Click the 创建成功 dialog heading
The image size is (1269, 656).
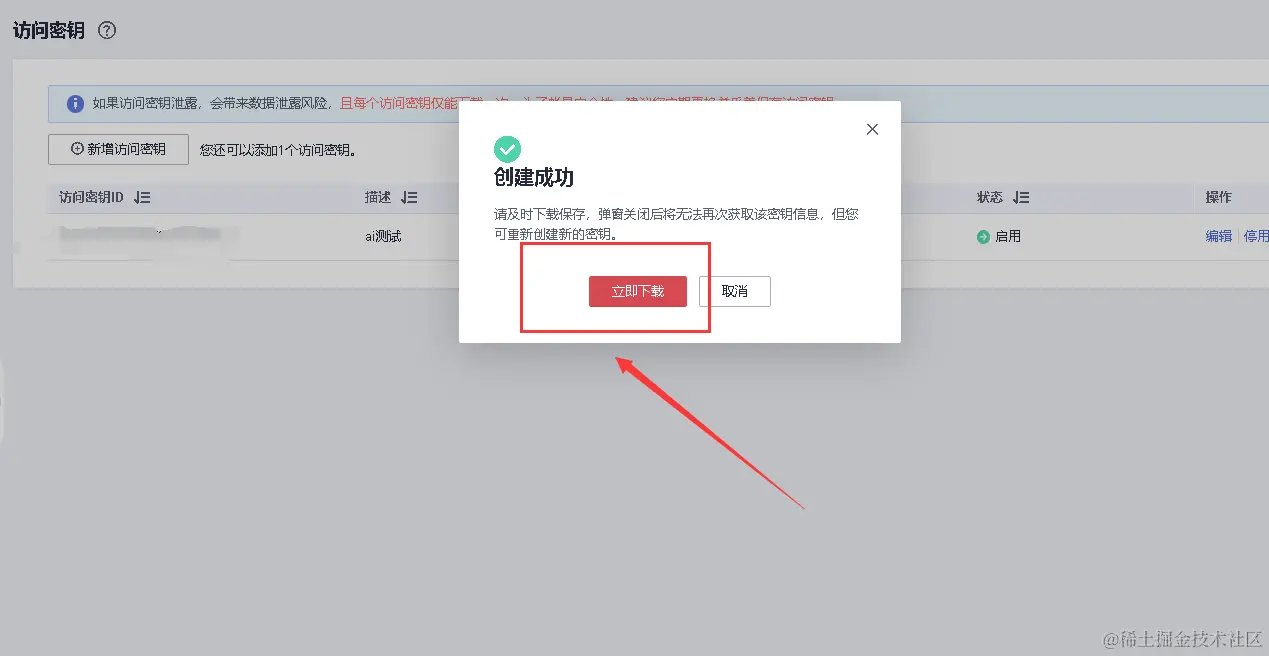(x=534, y=178)
